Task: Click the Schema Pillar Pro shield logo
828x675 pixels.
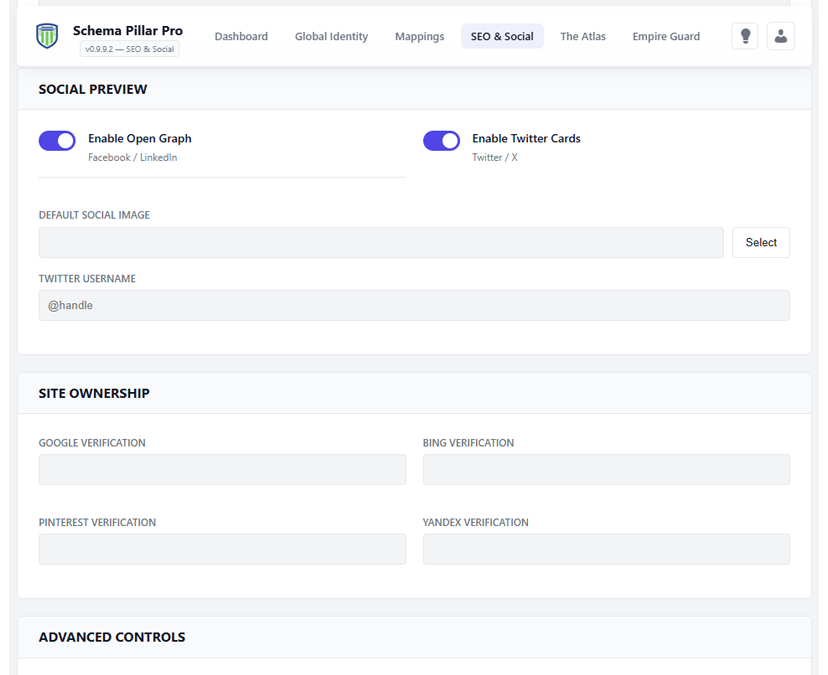Action: 46,36
